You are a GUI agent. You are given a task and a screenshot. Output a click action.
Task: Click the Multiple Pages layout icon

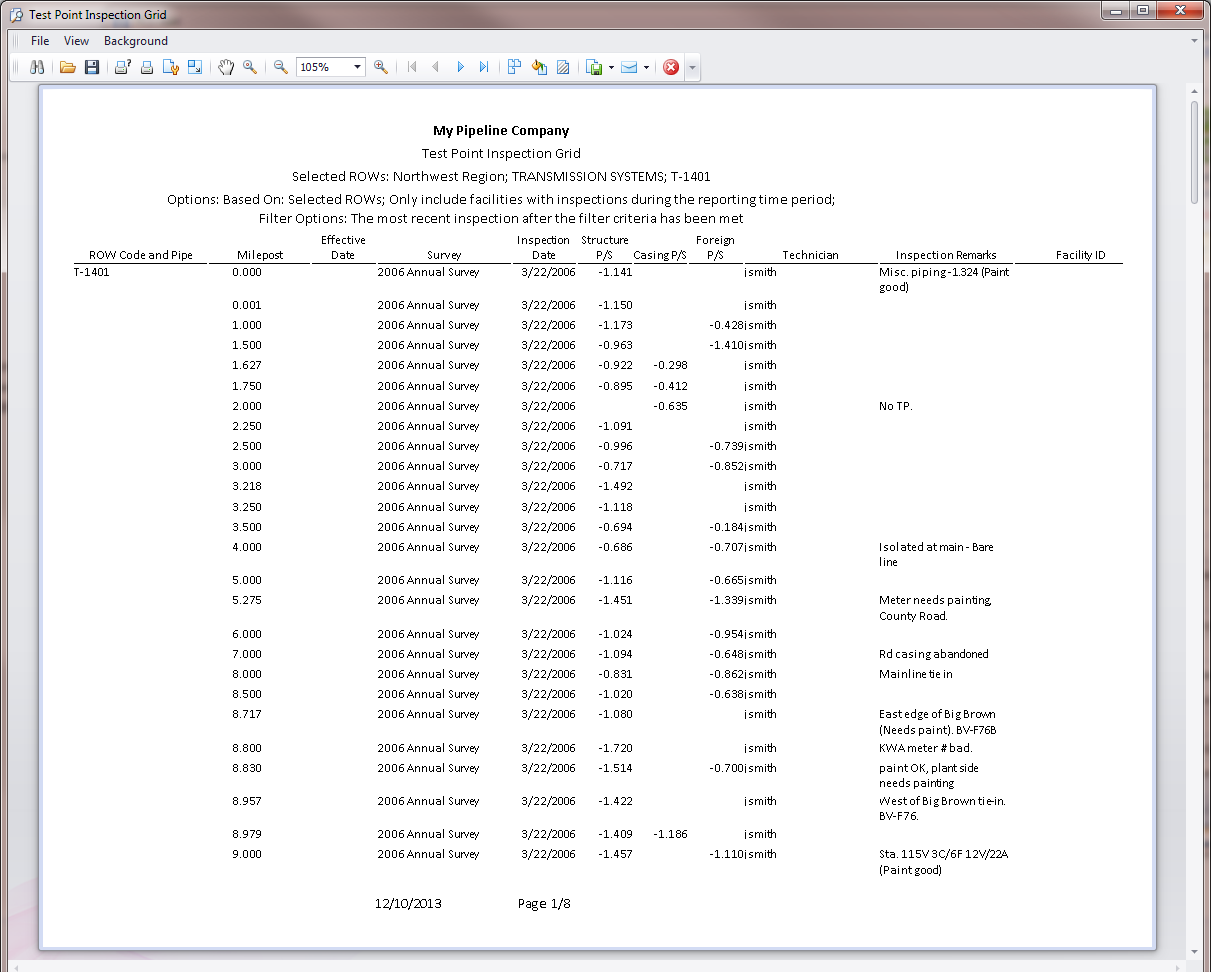pos(515,67)
